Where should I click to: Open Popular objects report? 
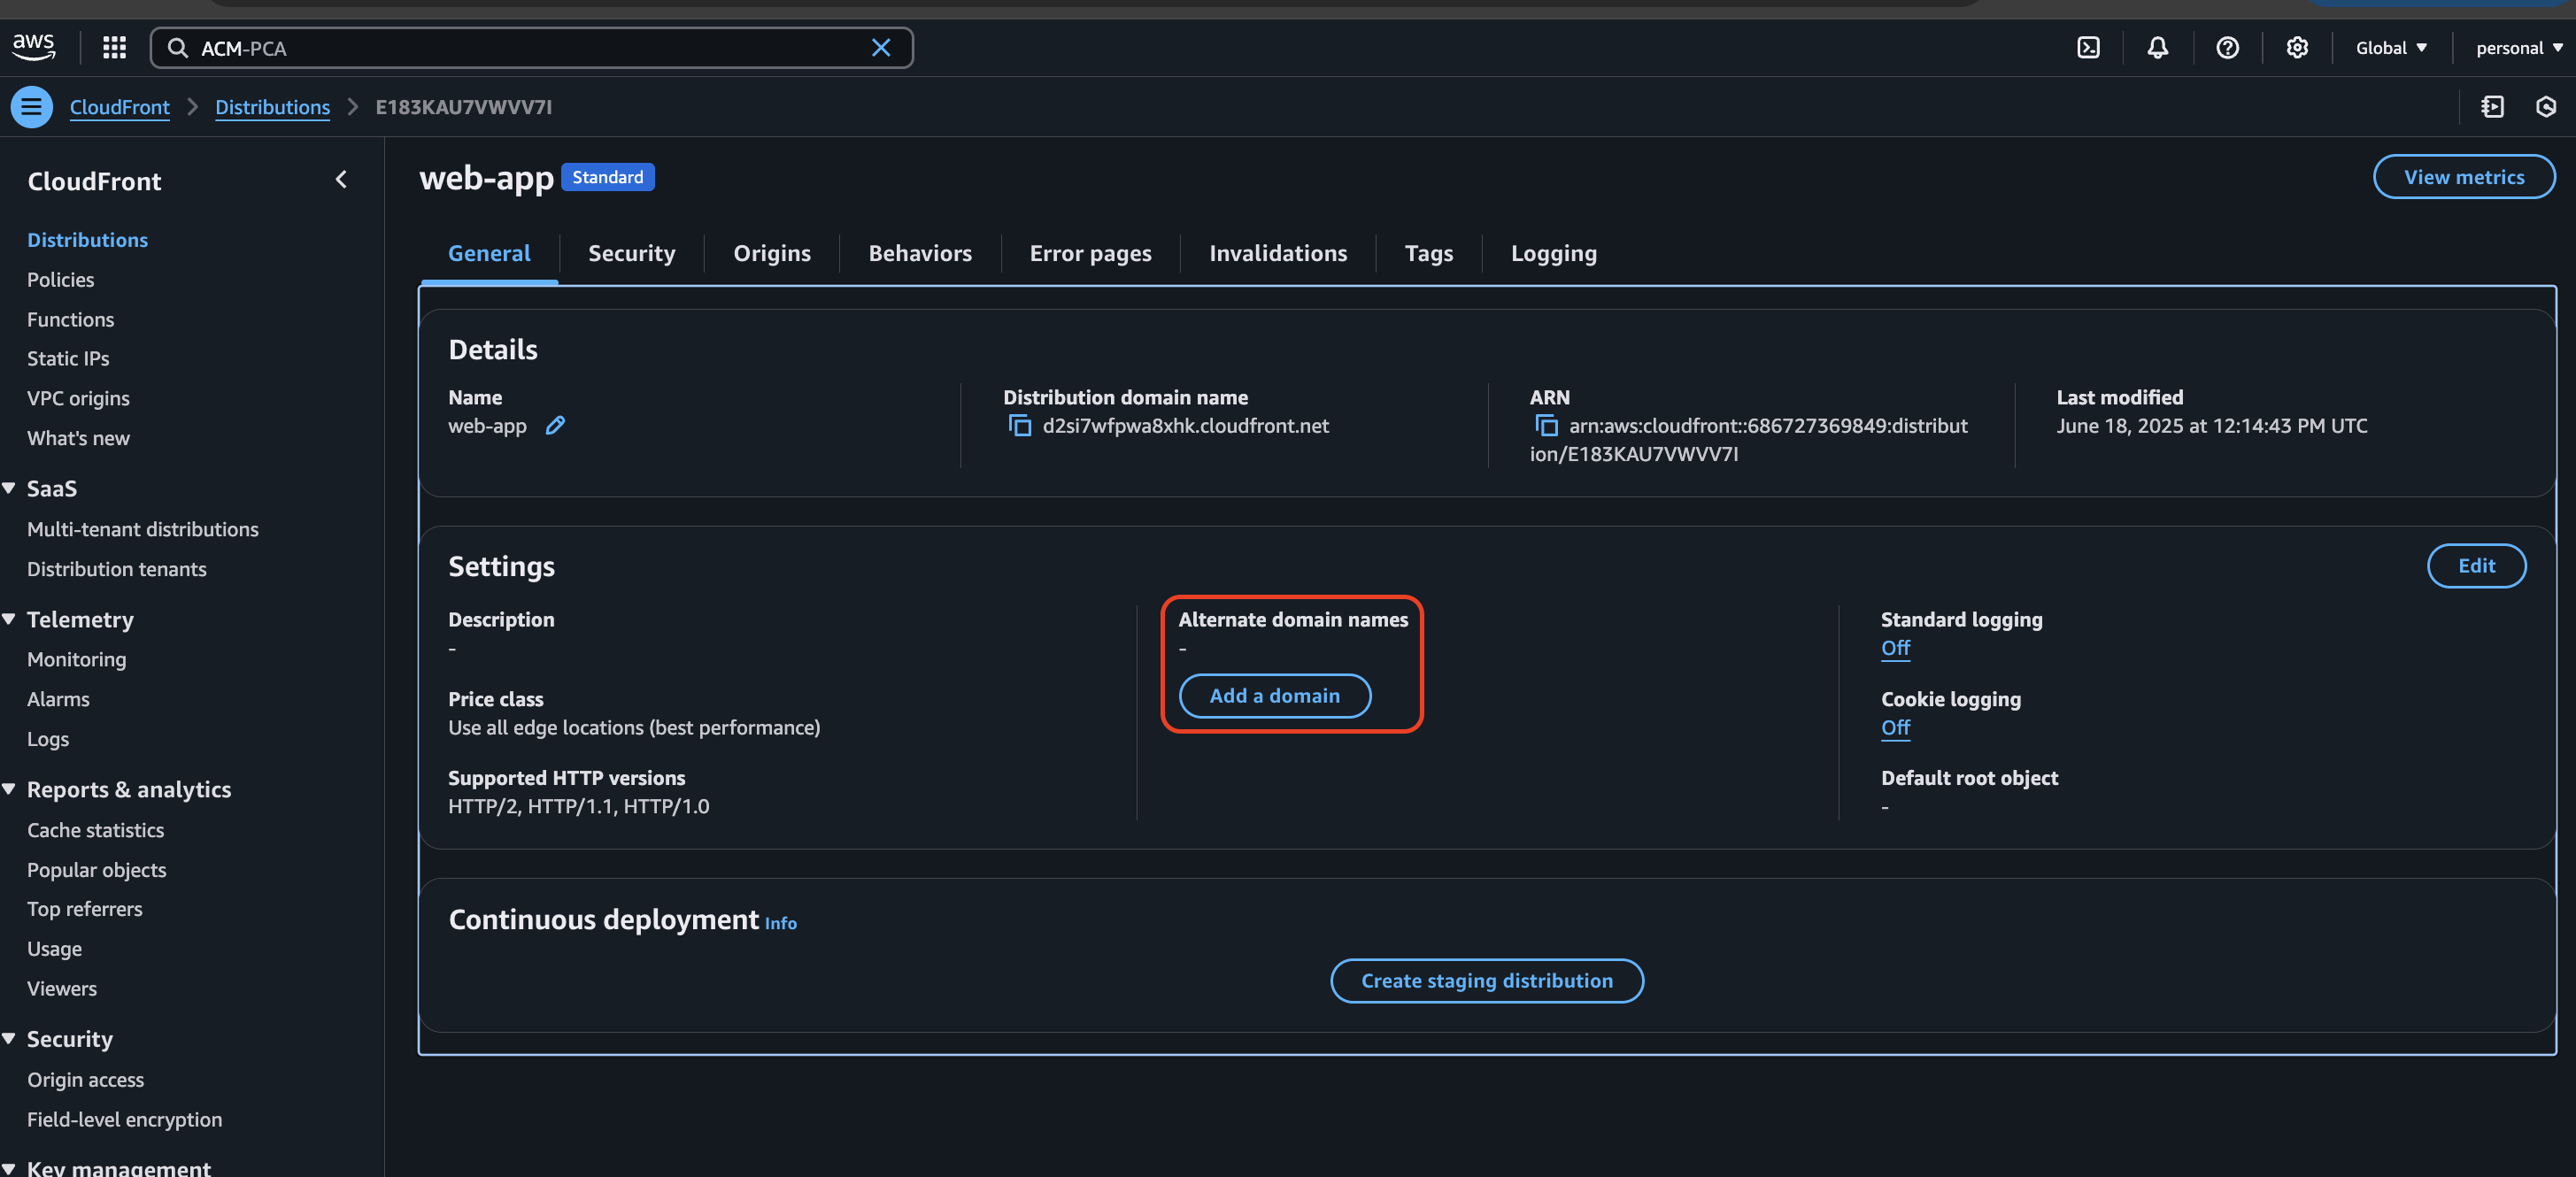pyautogui.click(x=96, y=870)
